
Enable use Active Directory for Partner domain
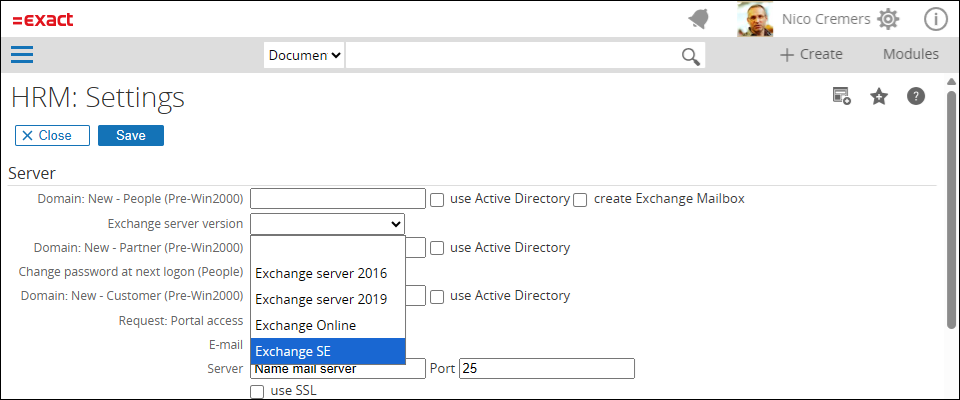point(438,247)
